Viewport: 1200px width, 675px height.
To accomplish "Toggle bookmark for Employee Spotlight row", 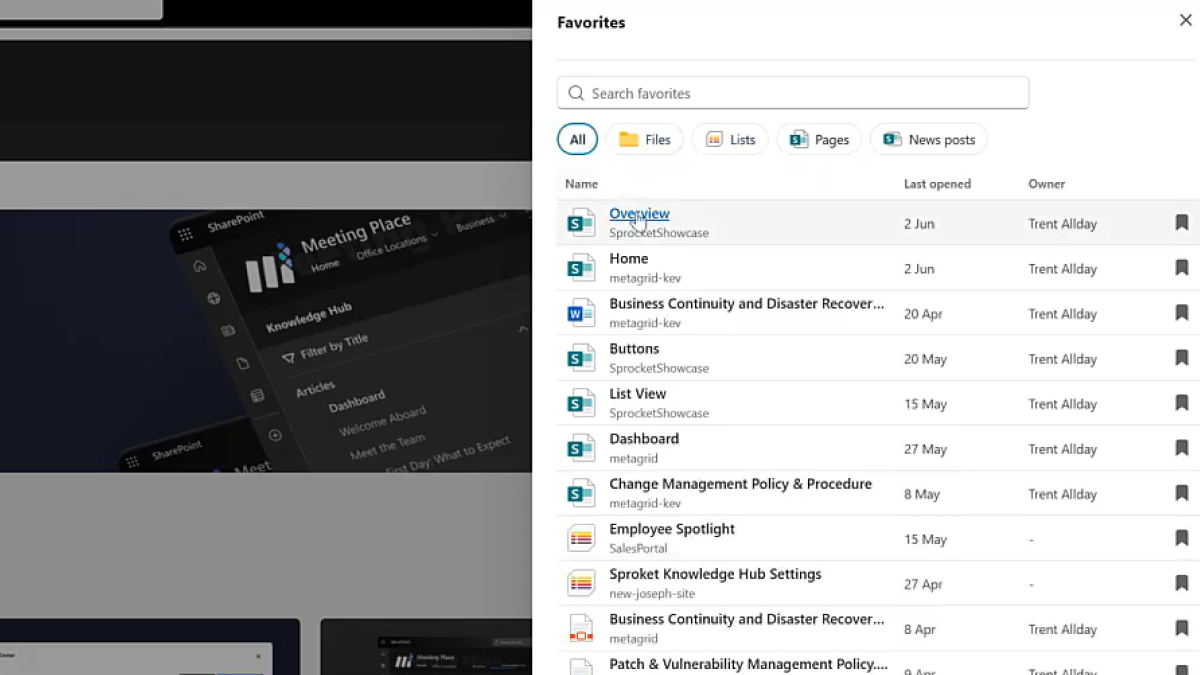I will (1181, 538).
